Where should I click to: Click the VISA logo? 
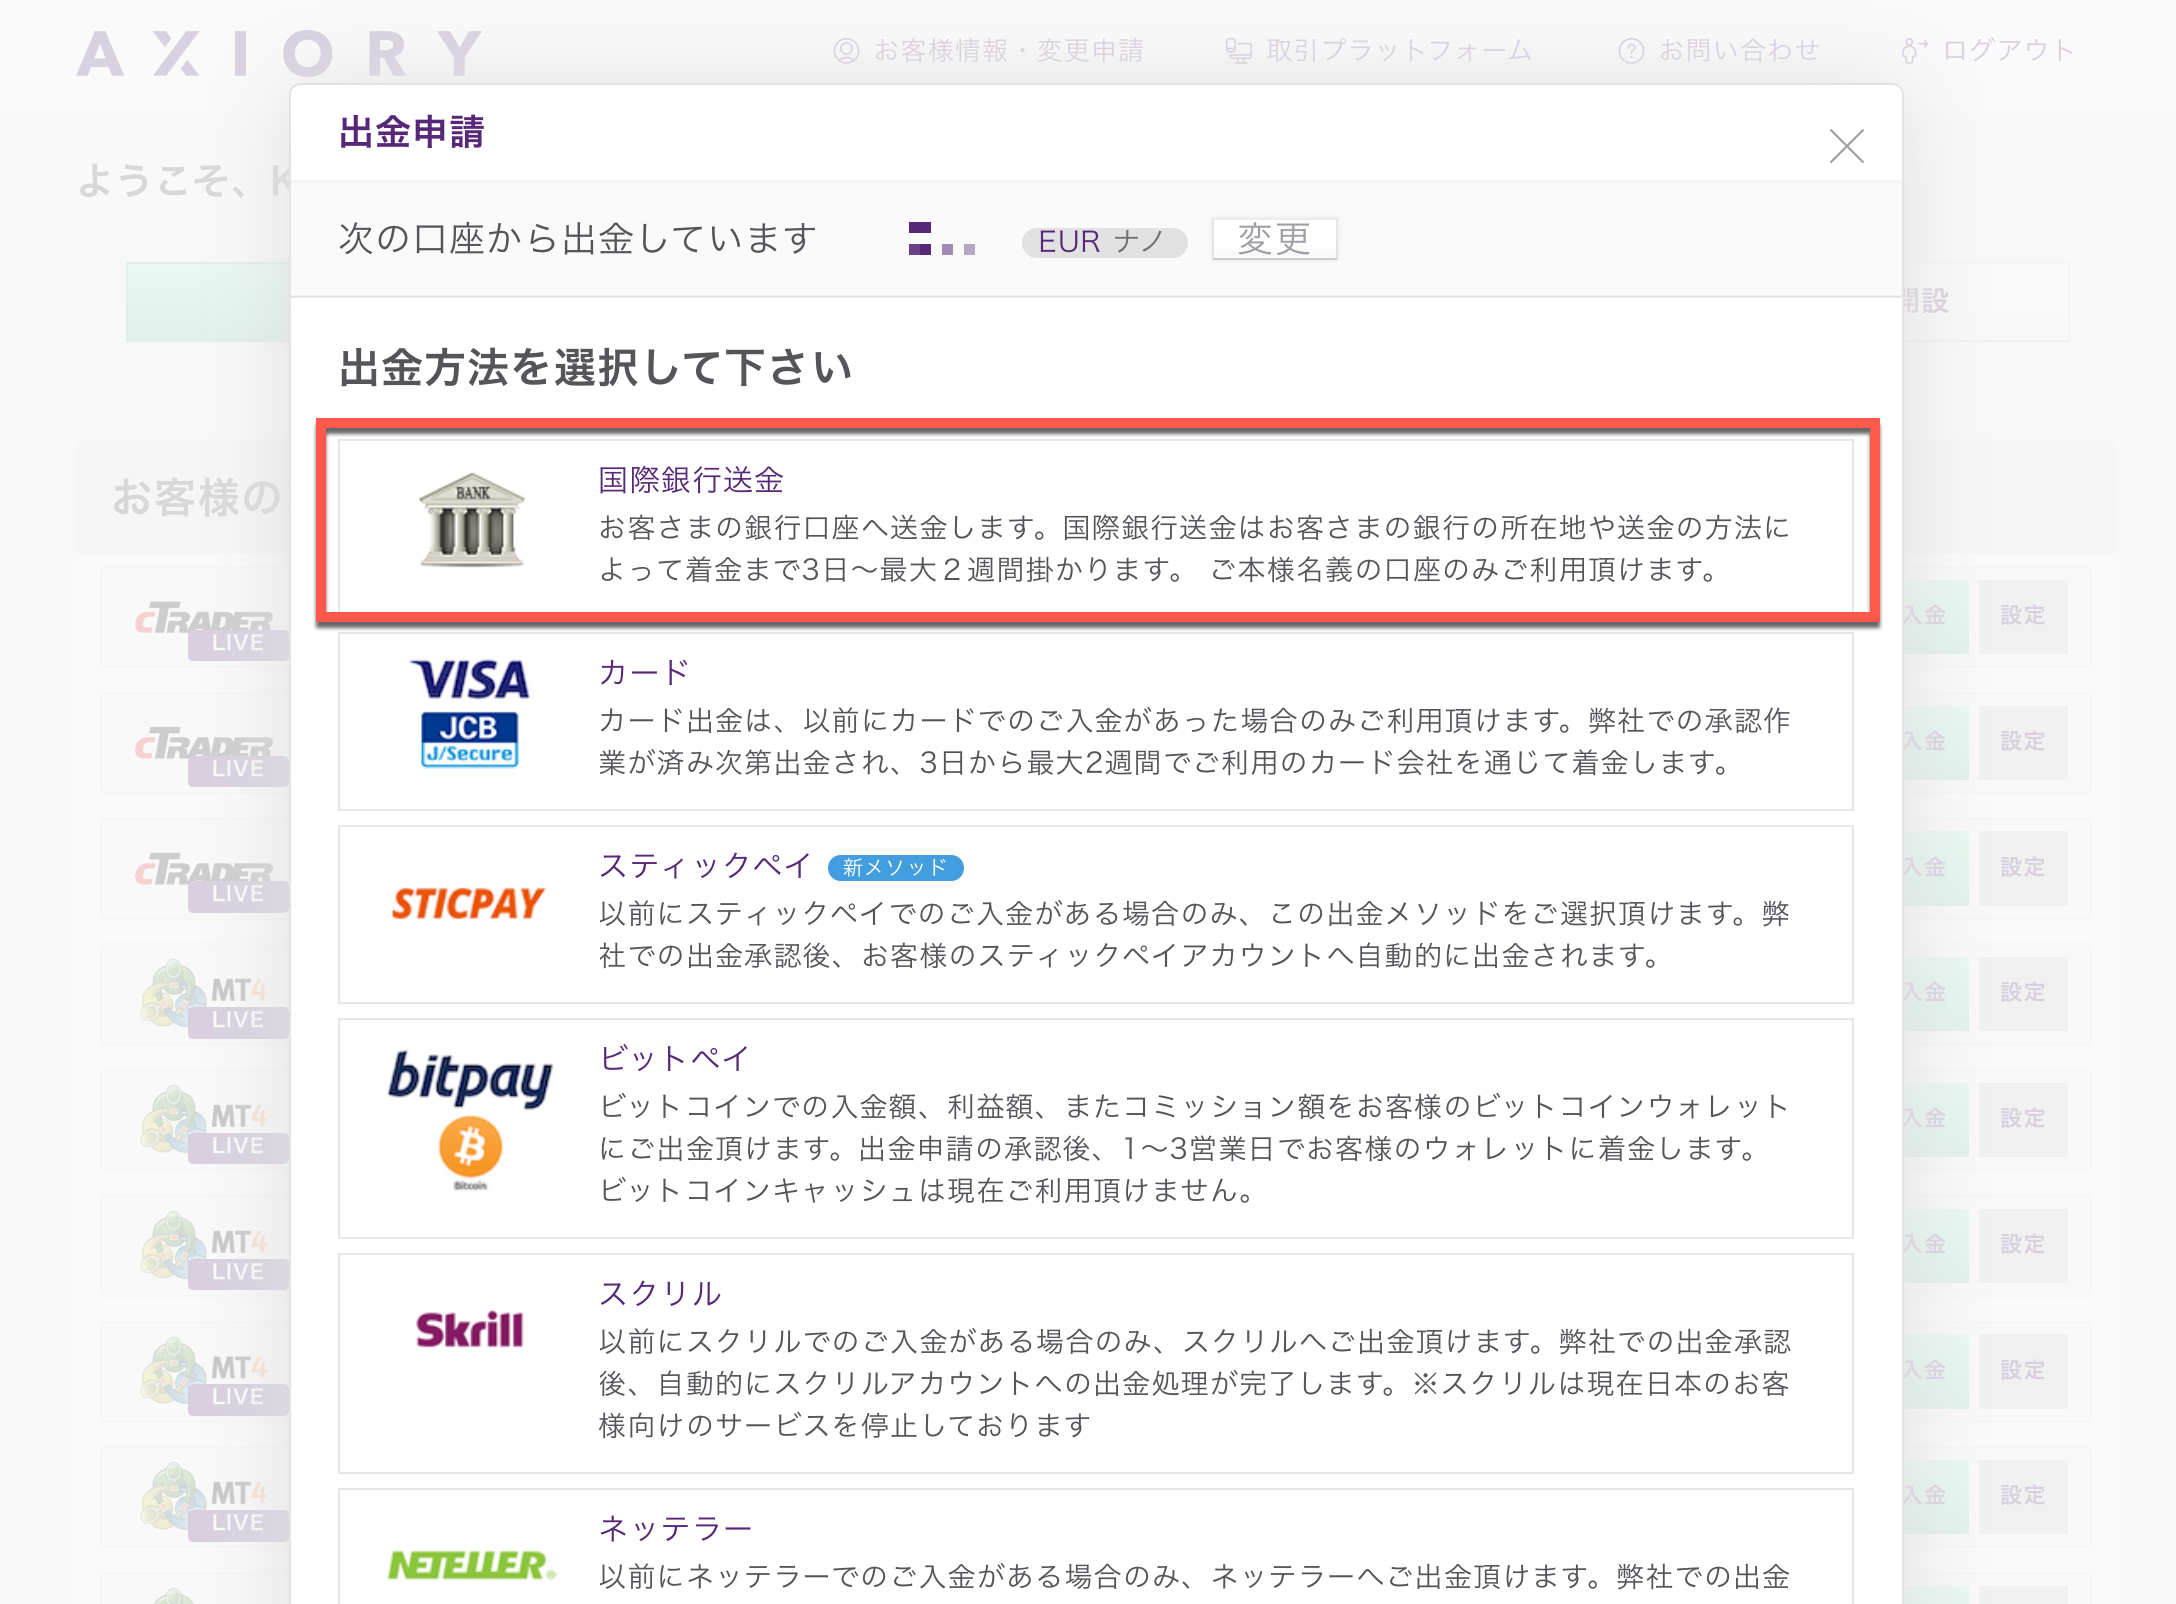click(469, 680)
